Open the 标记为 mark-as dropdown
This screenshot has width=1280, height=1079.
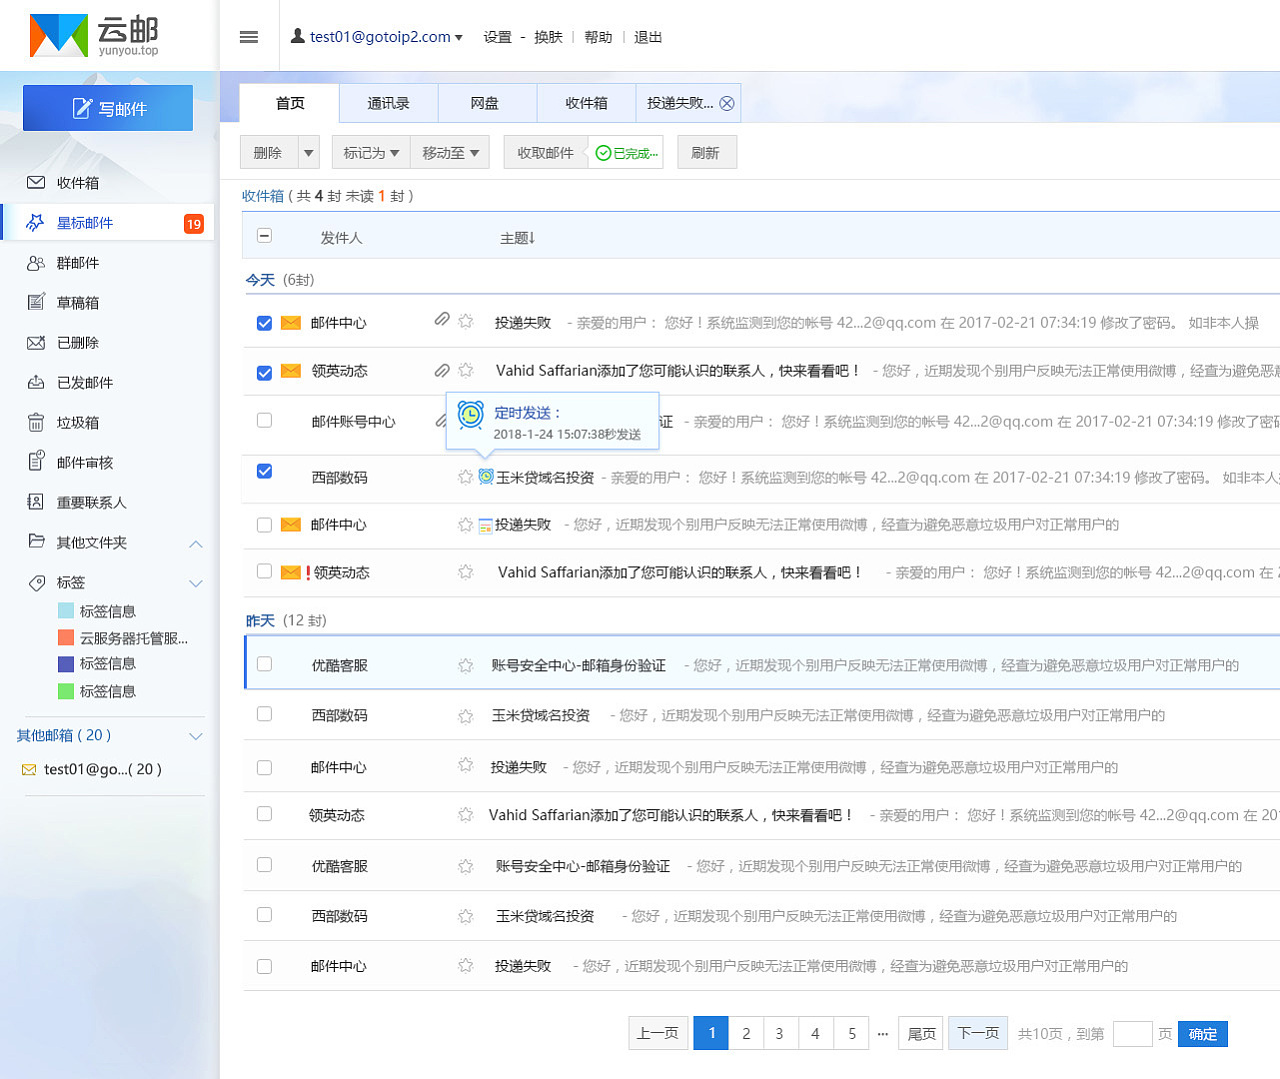[370, 152]
